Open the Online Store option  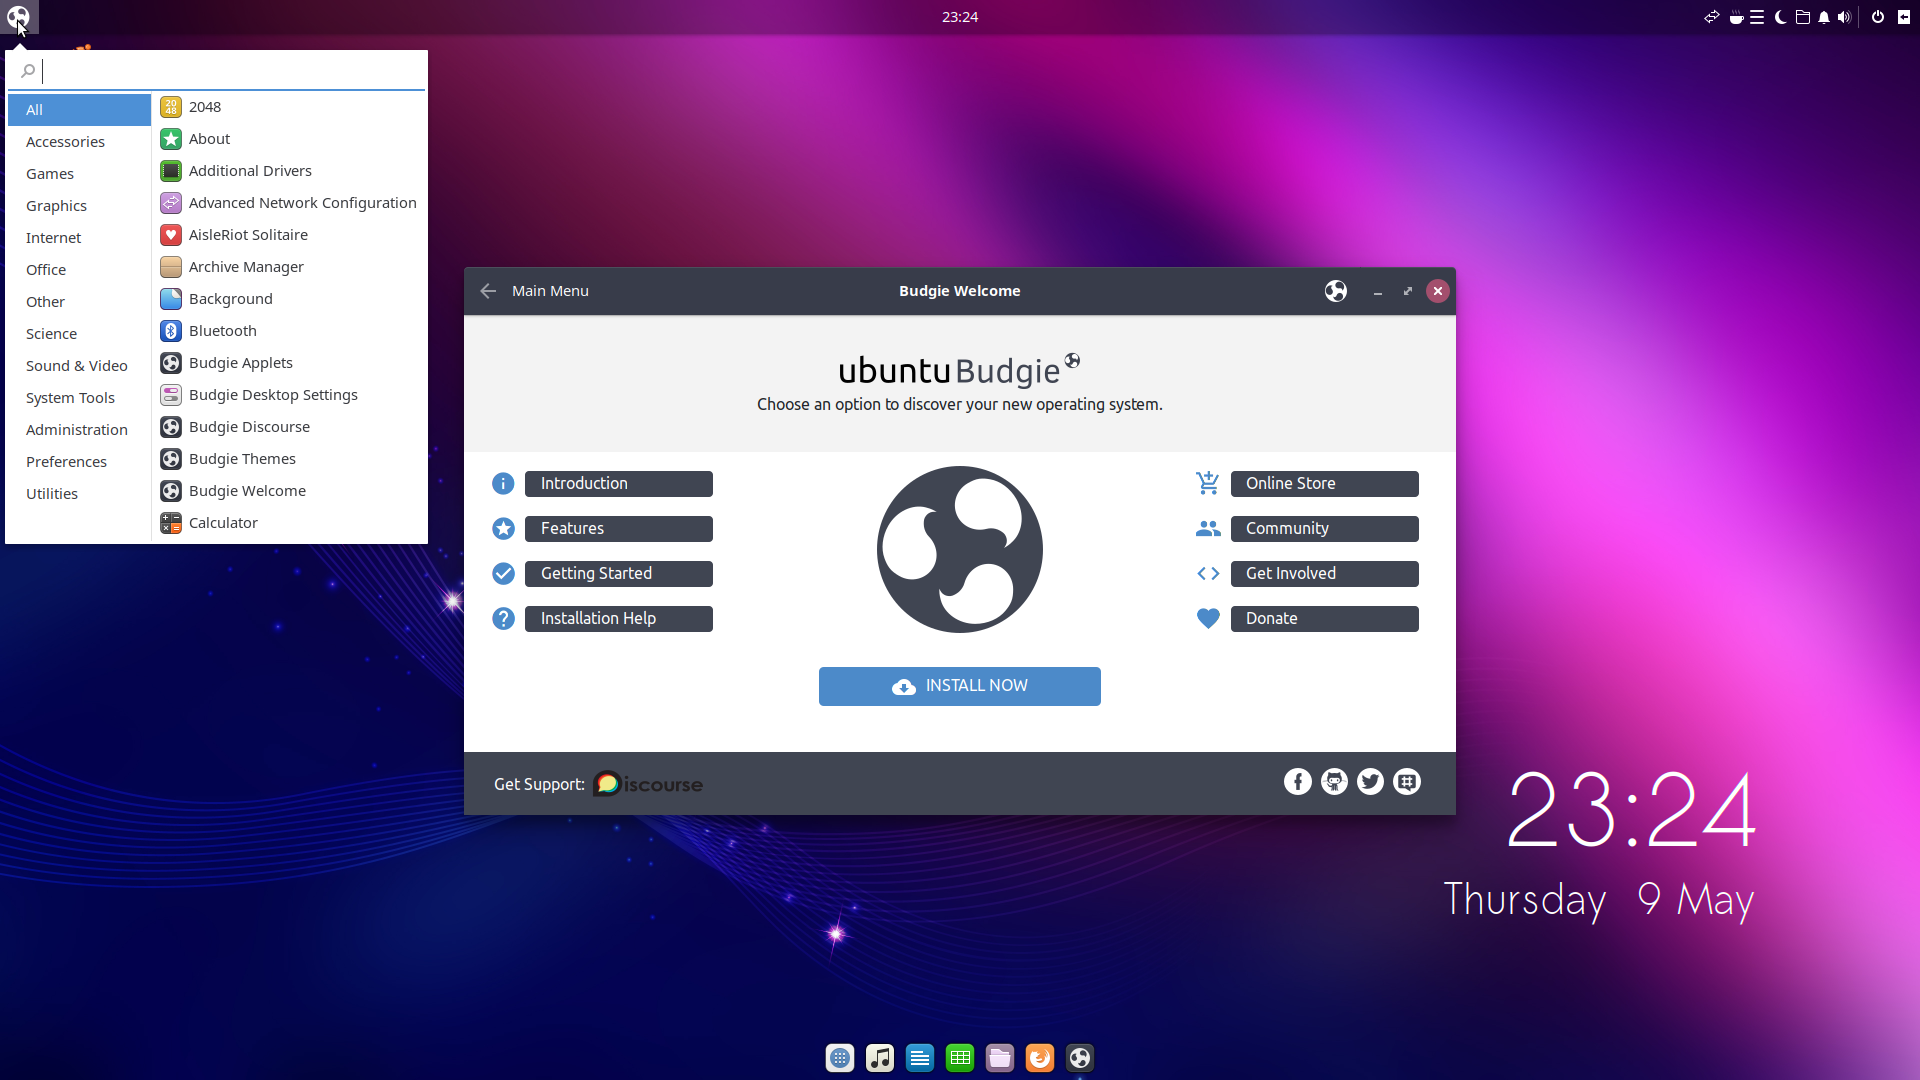point(1324,484)
